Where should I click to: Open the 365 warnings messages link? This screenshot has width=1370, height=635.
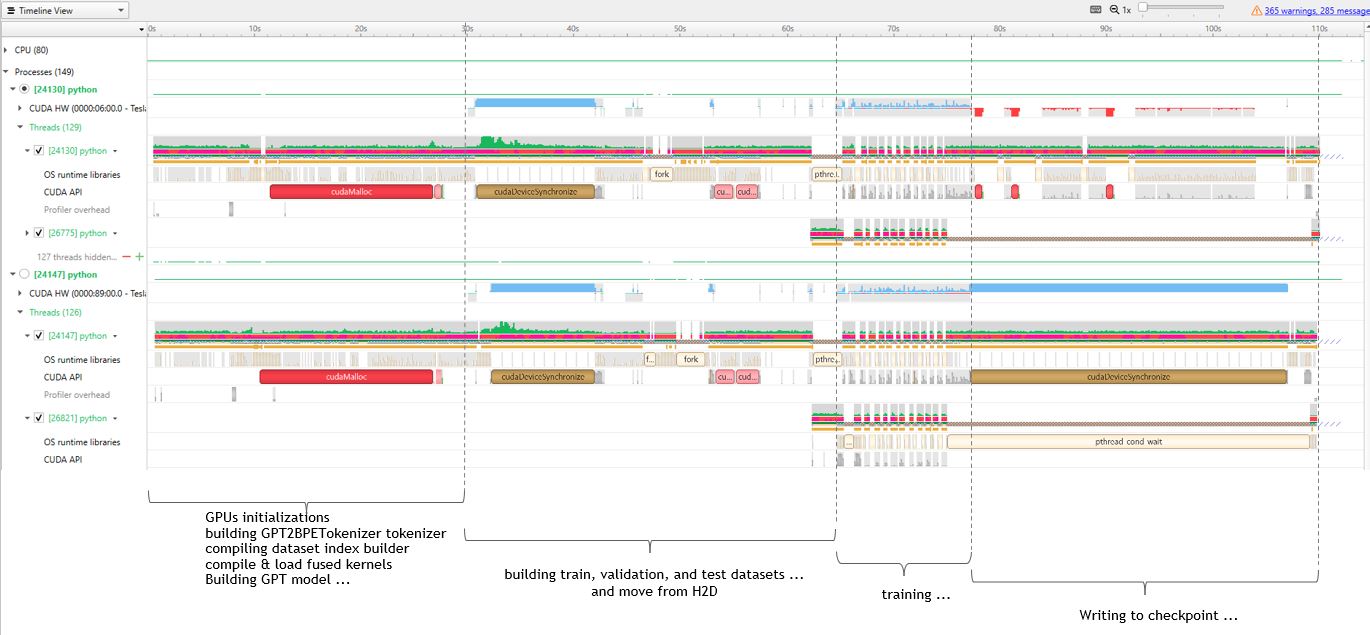[x=1310, y=10]
